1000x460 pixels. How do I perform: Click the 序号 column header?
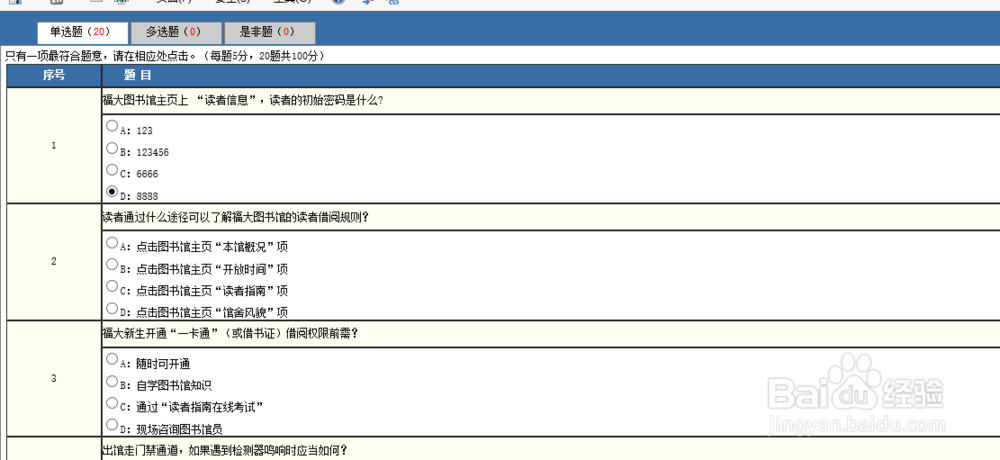coord(54,75)
